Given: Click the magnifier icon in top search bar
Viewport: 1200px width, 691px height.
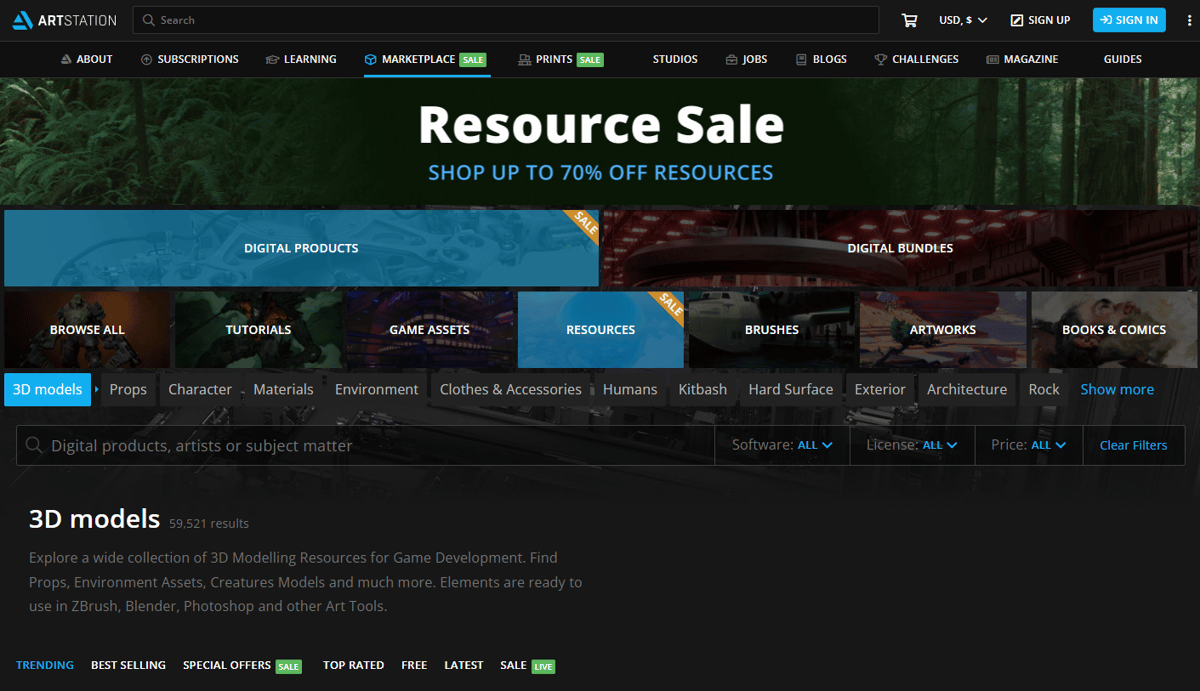Looking at the screenshot, I should (x=149, y=20).
